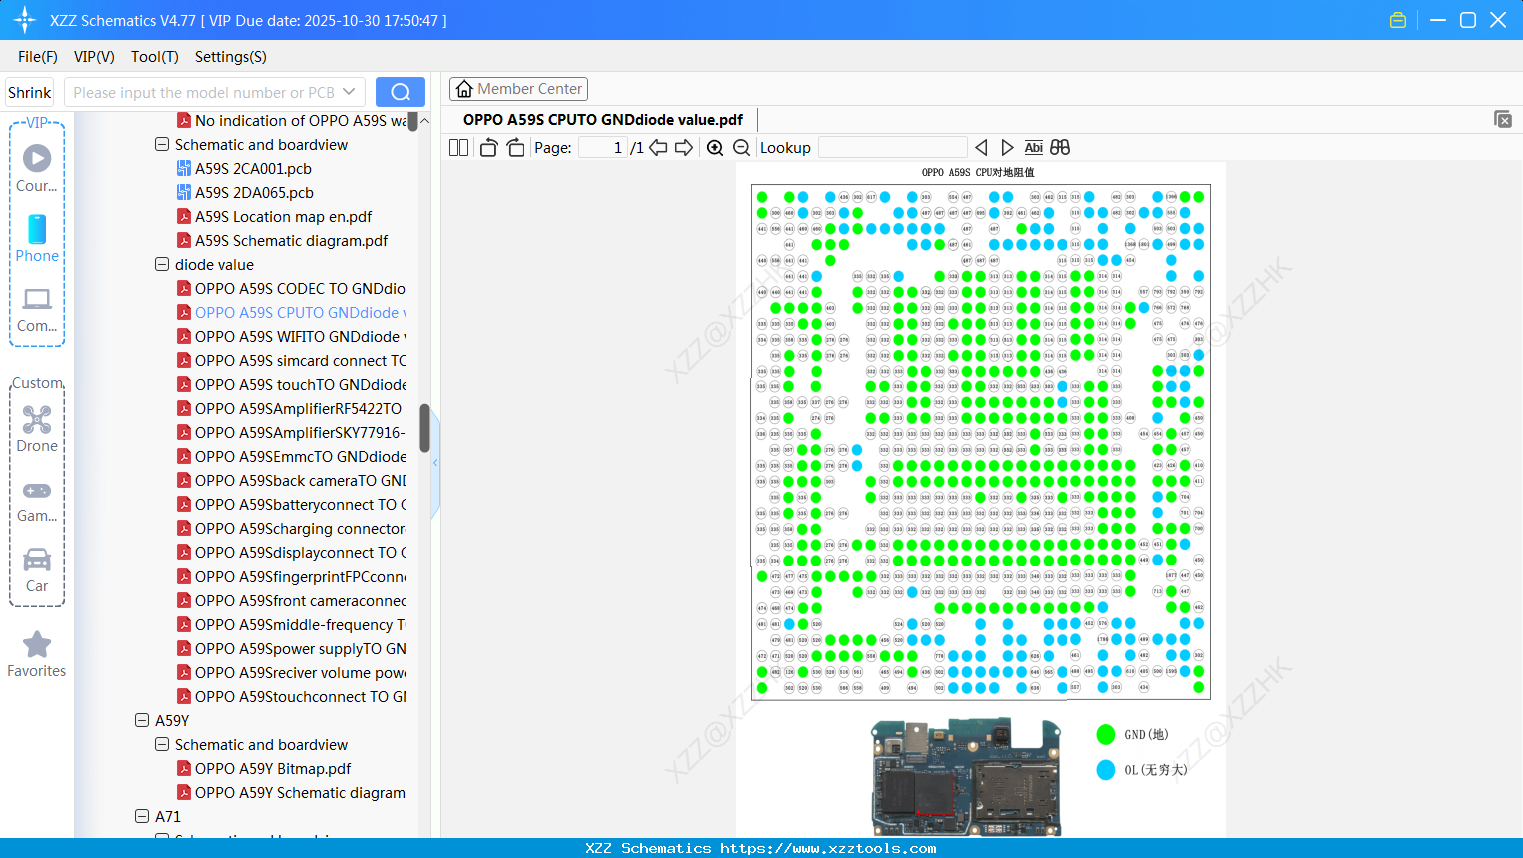Collapse the A59Y tree node
1523x858 pixels.
[142, 721]
